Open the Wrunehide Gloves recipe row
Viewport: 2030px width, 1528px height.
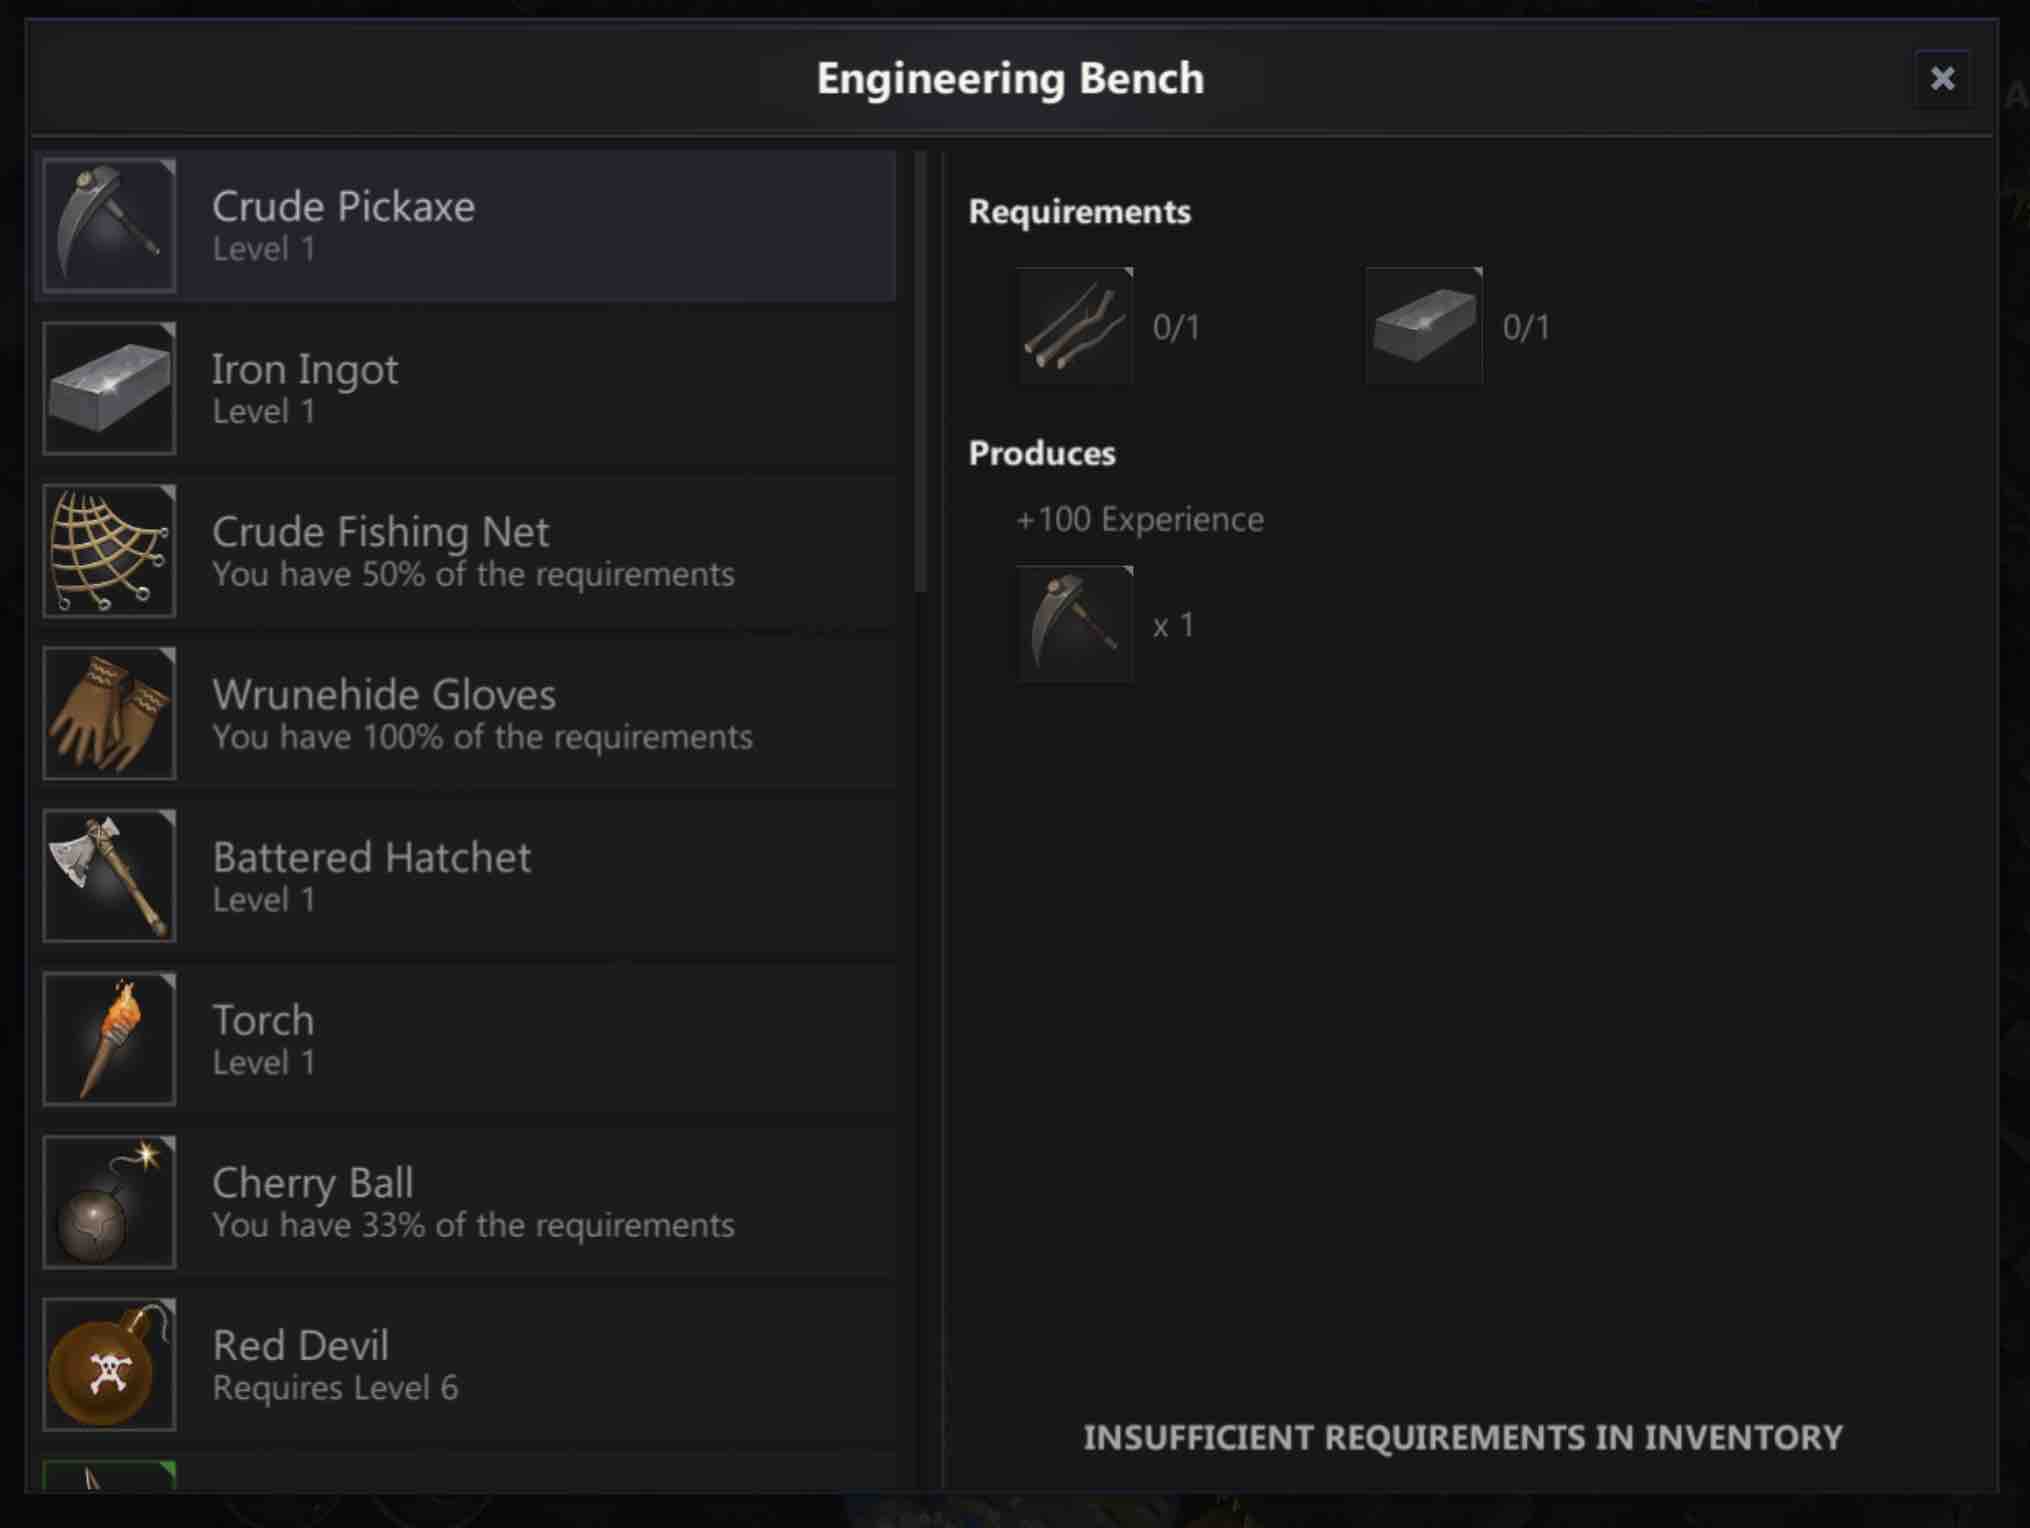click(468, 714)
